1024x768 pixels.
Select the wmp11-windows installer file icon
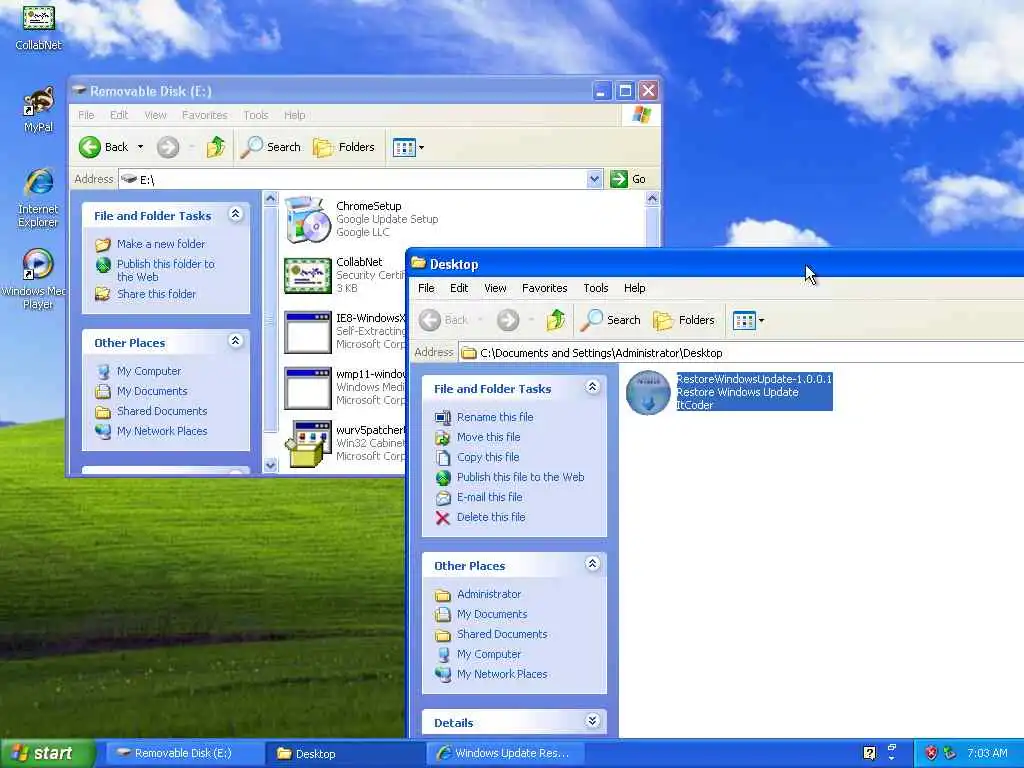(x=308, y=388)
